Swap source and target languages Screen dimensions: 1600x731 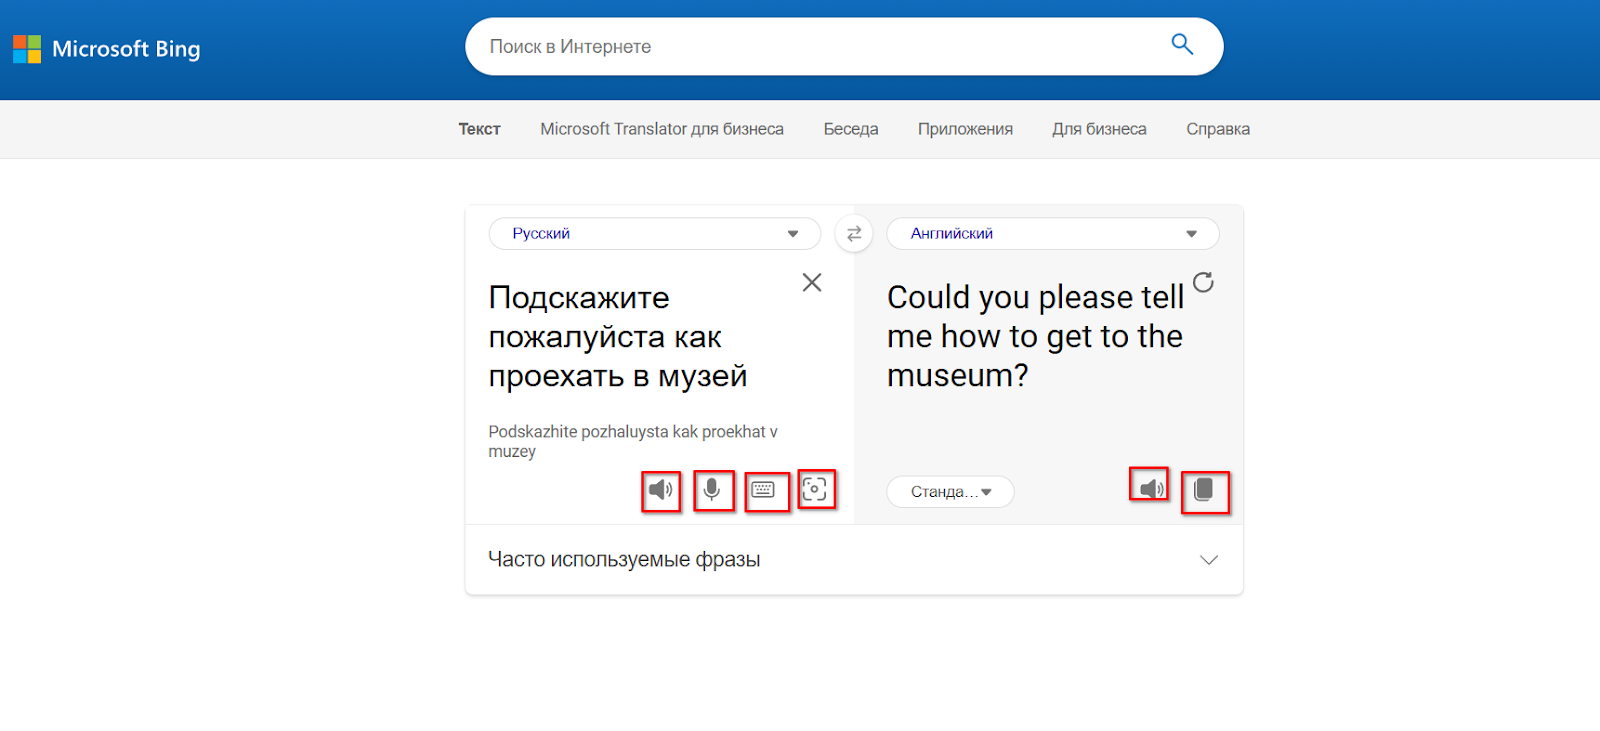[854, 234]
